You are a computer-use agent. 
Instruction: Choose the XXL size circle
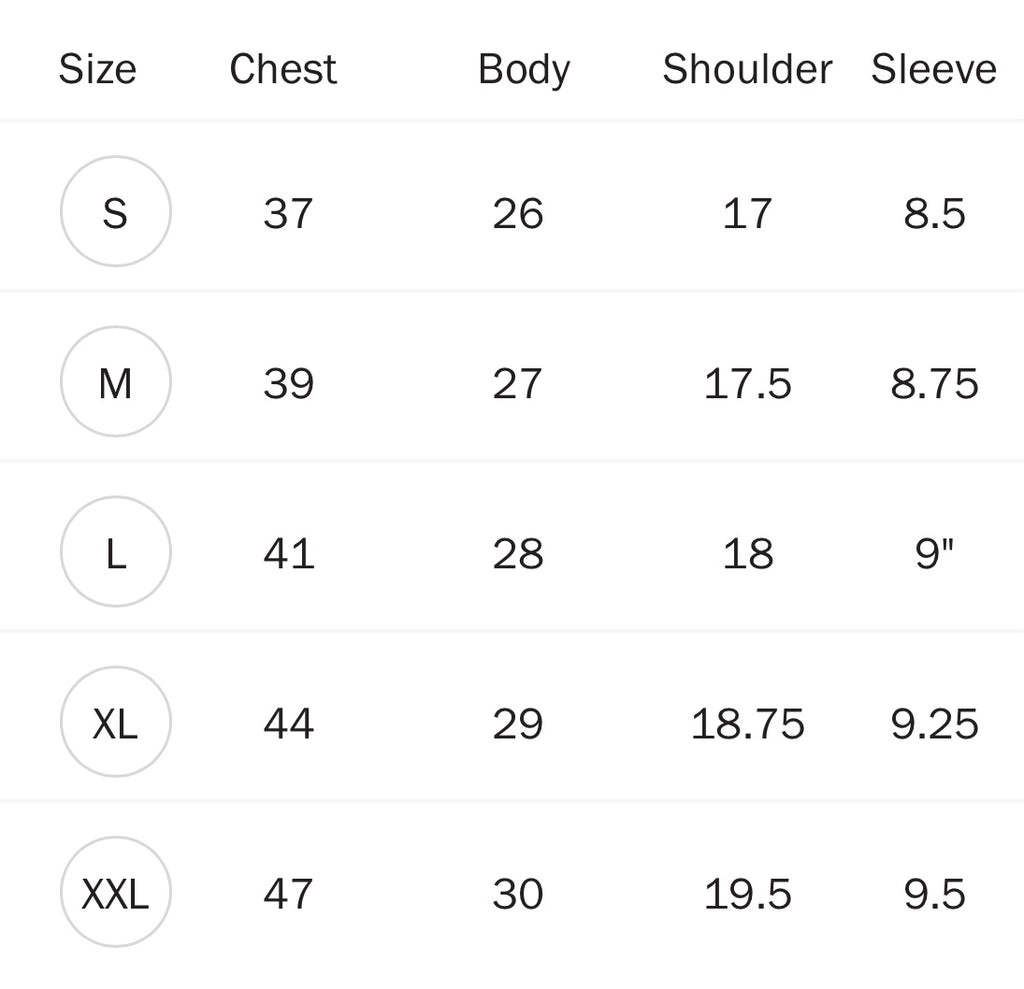[x=116, y=892]
